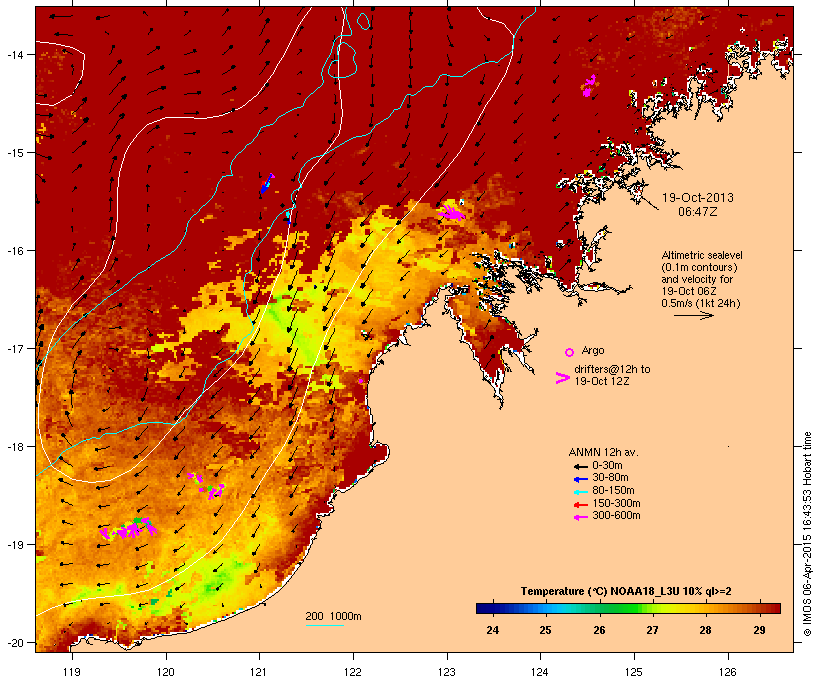This screenshot has width=820, height=680.
Task: Click the red 150-300m legend arrow
Action: pos(580,504)
